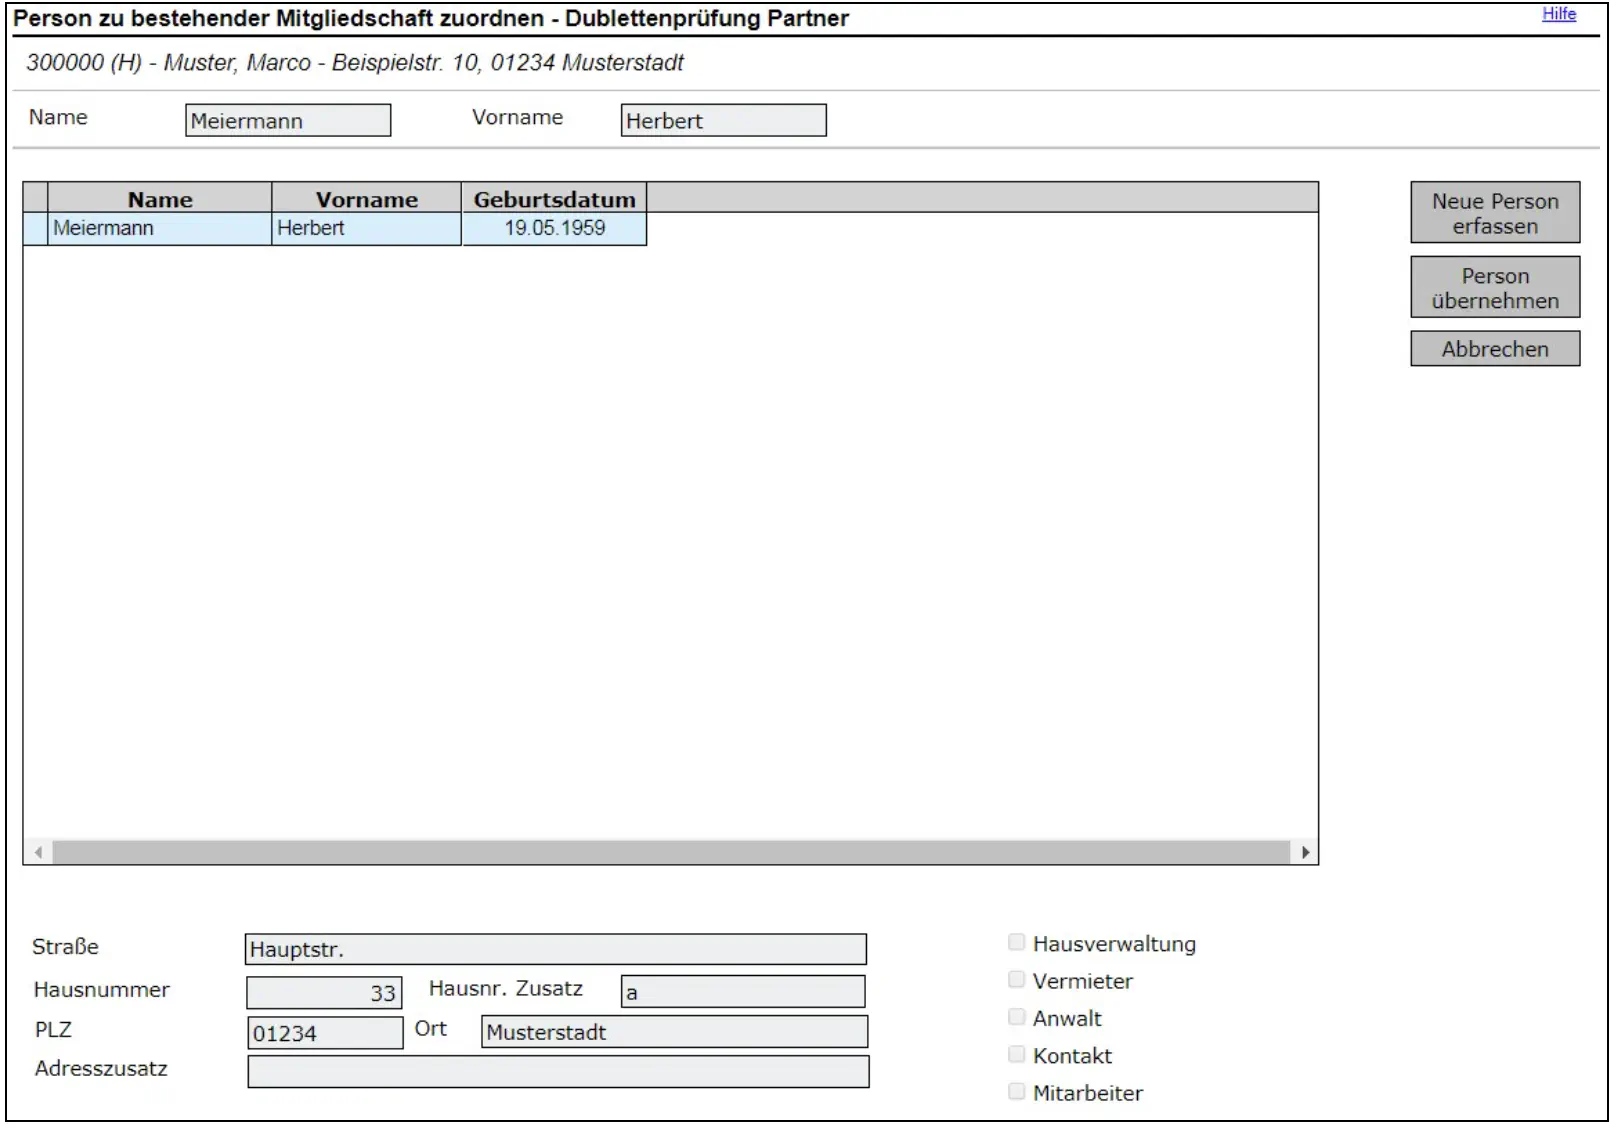Tick the Vermieter checkbox

1016,980
